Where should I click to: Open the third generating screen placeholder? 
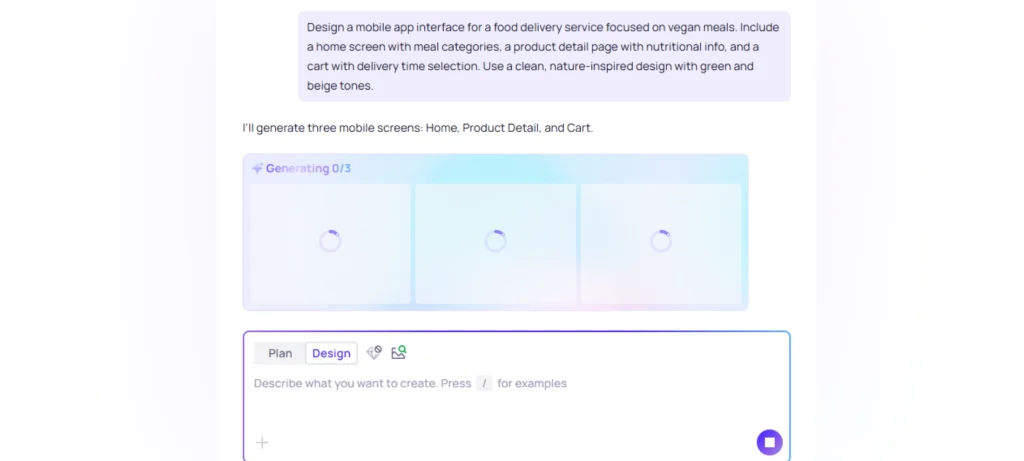point(661,244)
